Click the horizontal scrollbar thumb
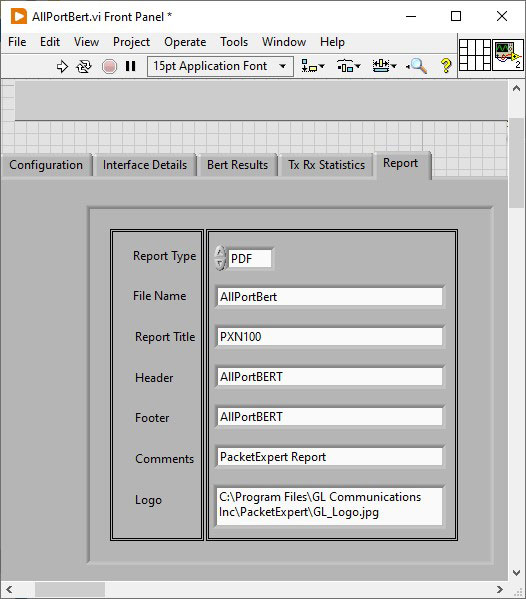The height and width of the screenshot is (599, 526). (x=70, y=589)
